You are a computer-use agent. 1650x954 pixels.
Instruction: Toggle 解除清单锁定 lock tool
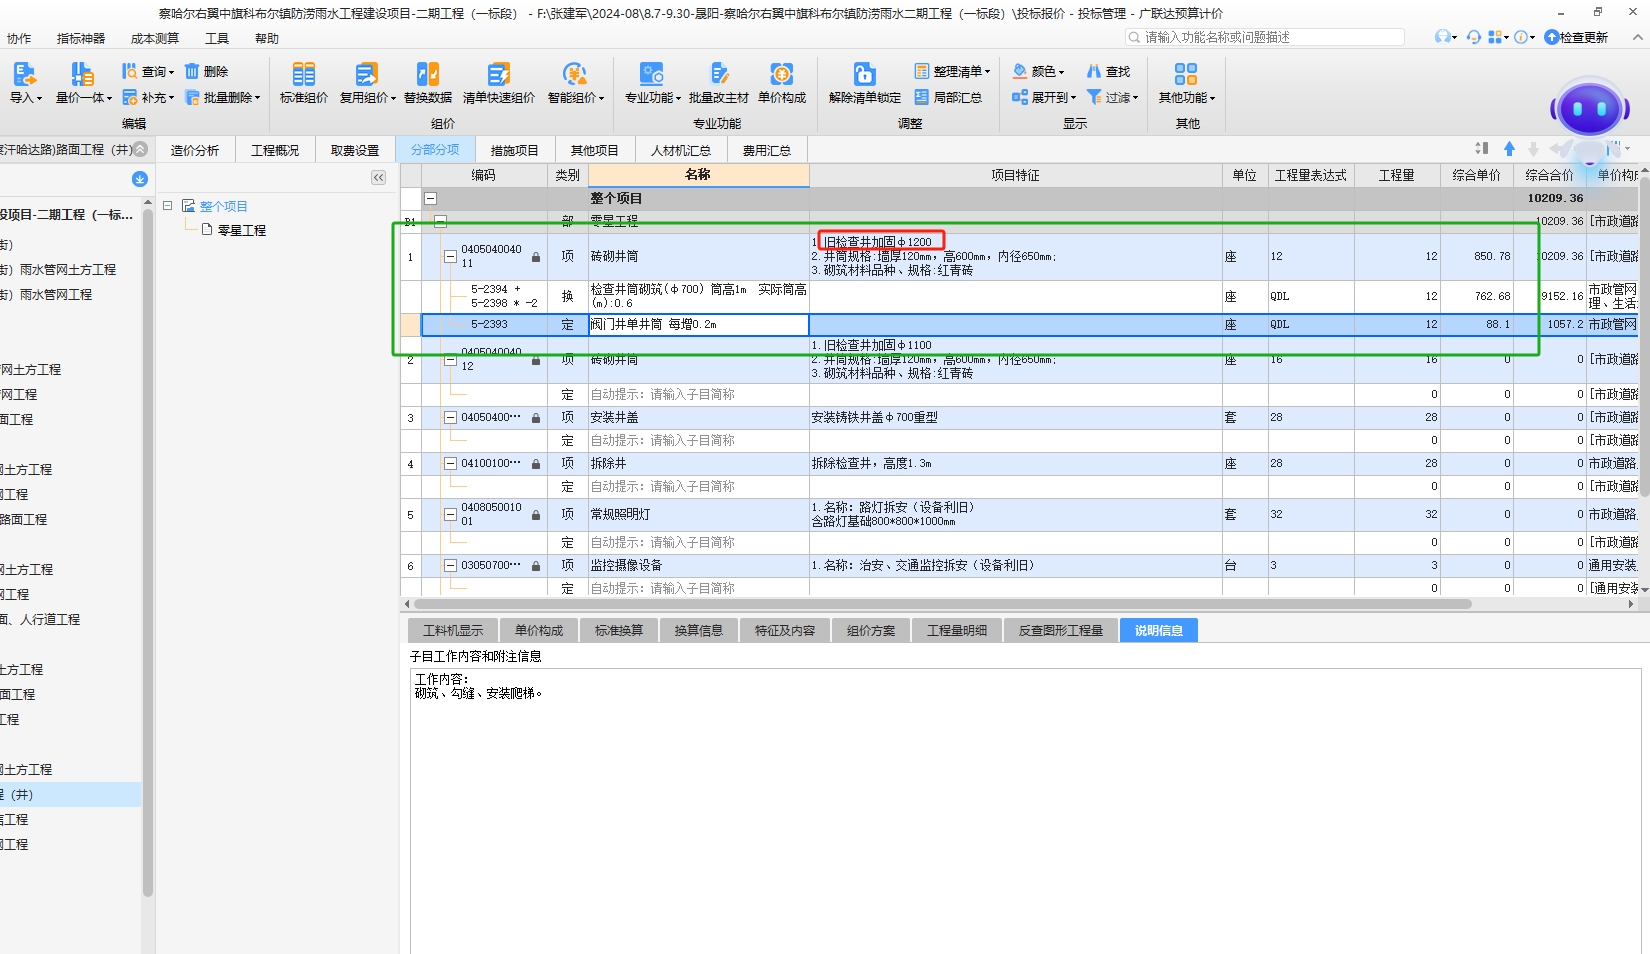[864, 82]
